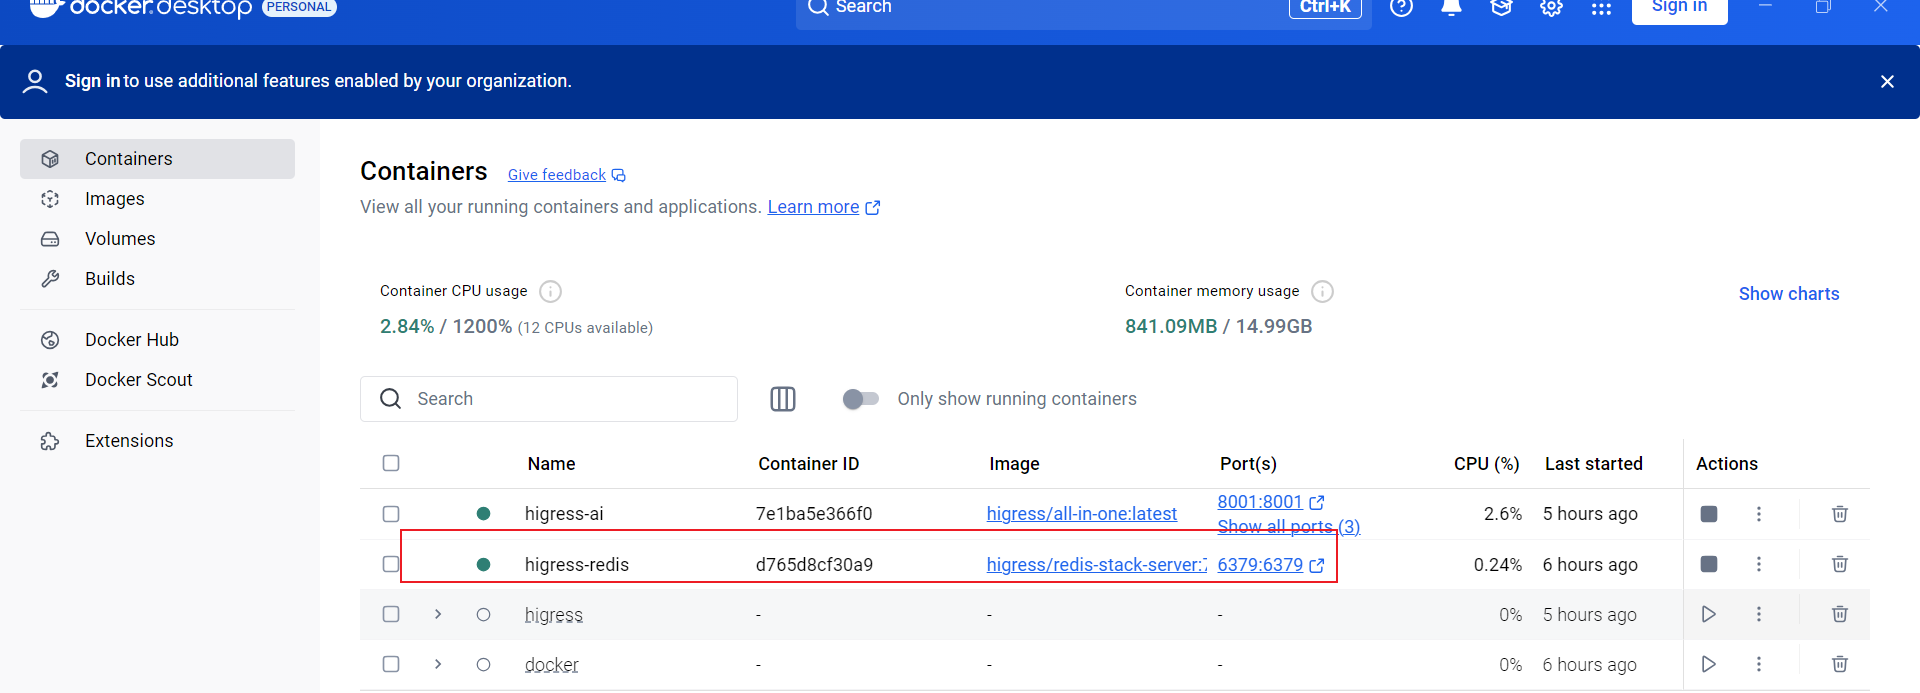Open more actions for higress row

(1759, 614)
